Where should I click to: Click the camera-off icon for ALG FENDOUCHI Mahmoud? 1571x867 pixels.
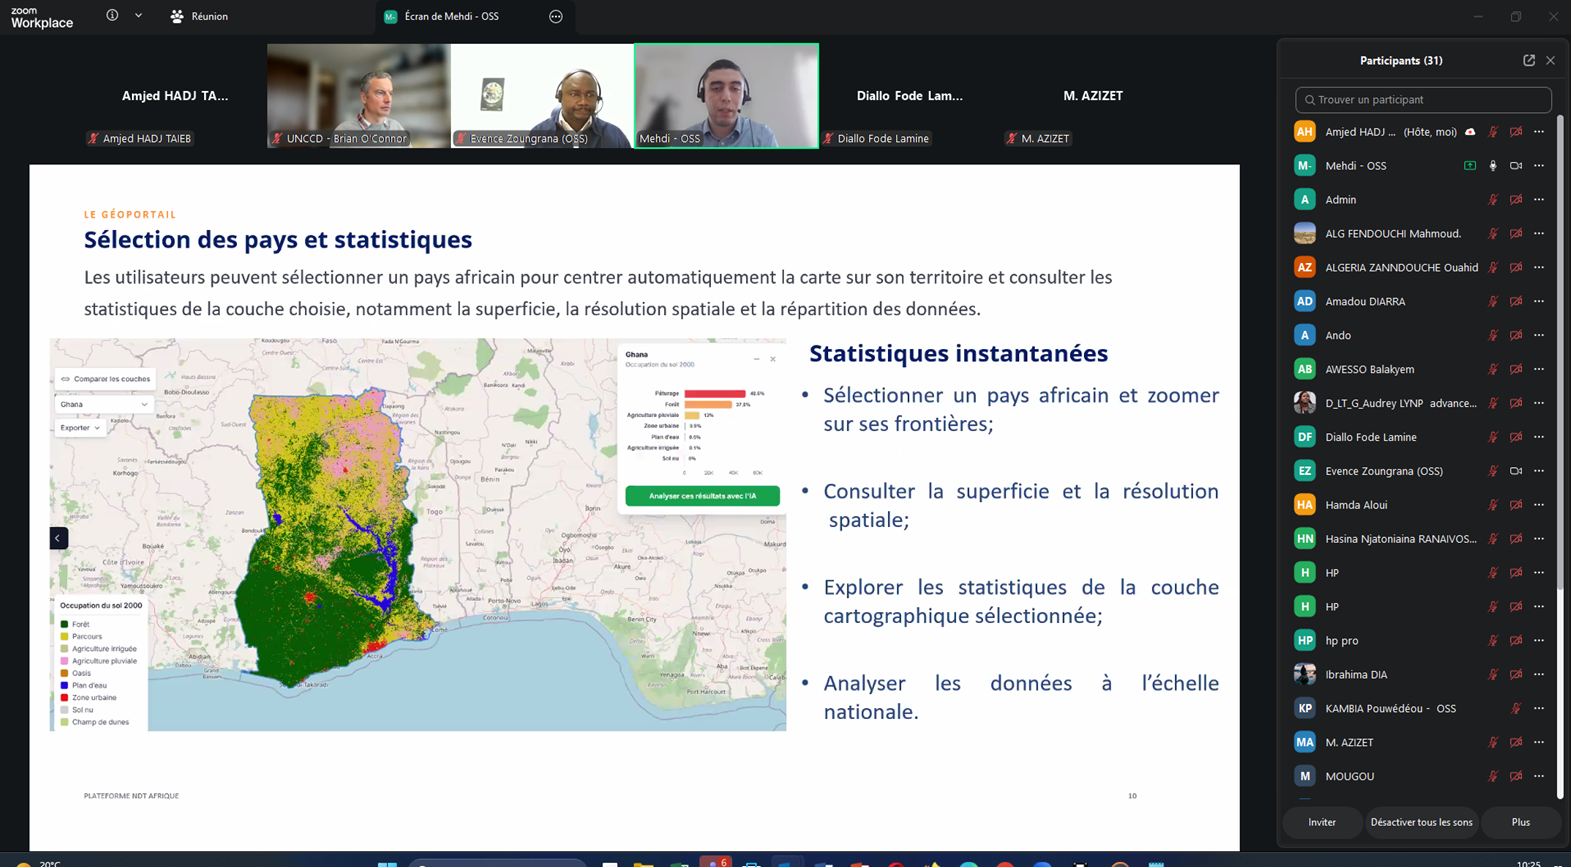pyautogui.click(x=1516, y=234)
